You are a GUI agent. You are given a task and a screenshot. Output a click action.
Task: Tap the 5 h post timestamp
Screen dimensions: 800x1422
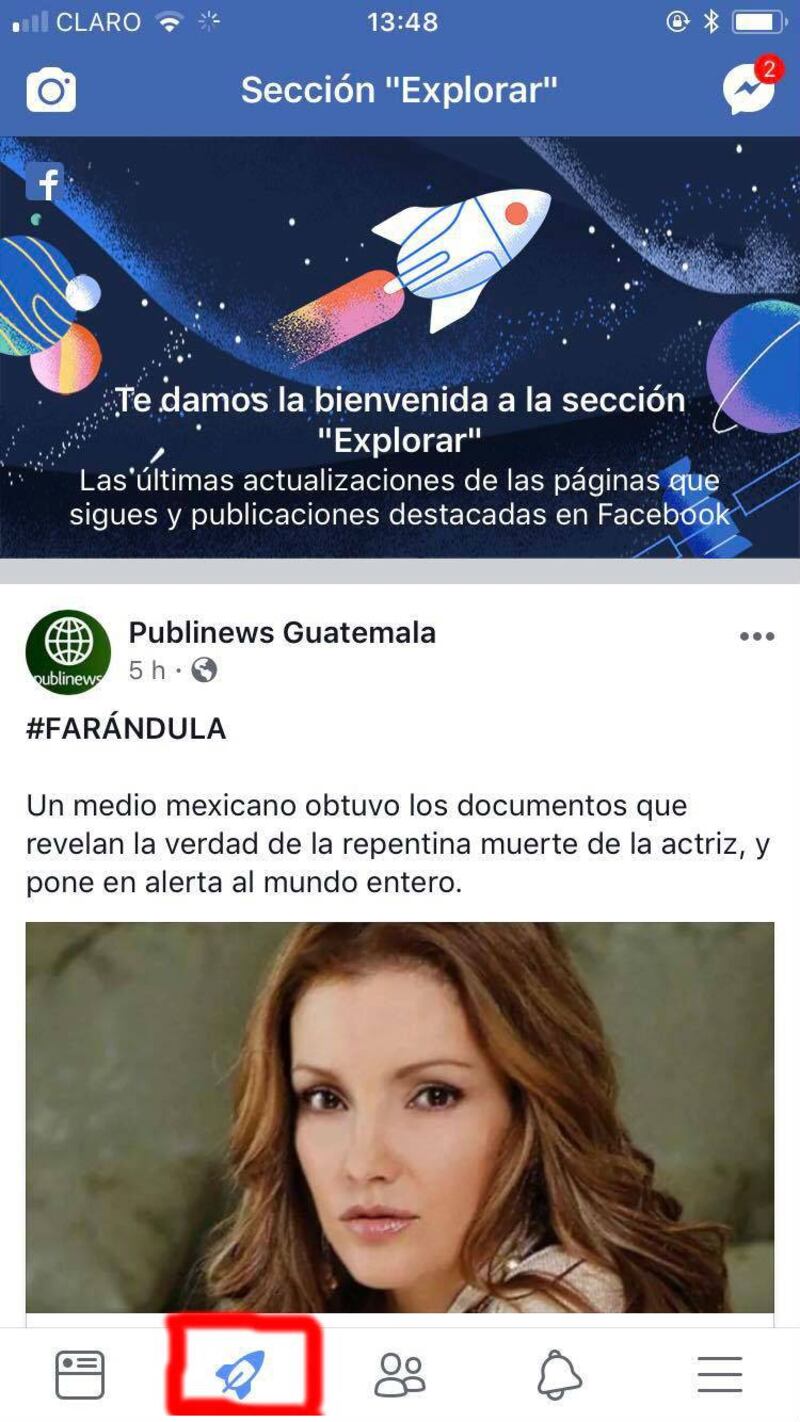pyautogui.click(x=147, y=670)
